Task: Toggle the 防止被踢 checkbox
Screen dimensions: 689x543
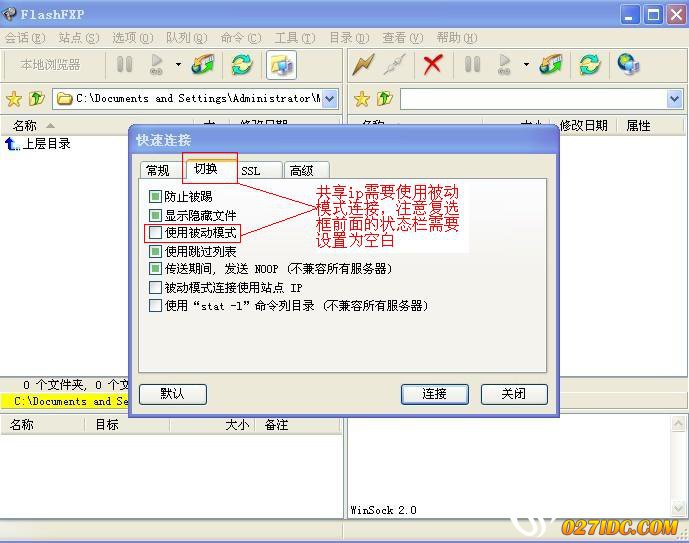Action: tap(155, 196)
